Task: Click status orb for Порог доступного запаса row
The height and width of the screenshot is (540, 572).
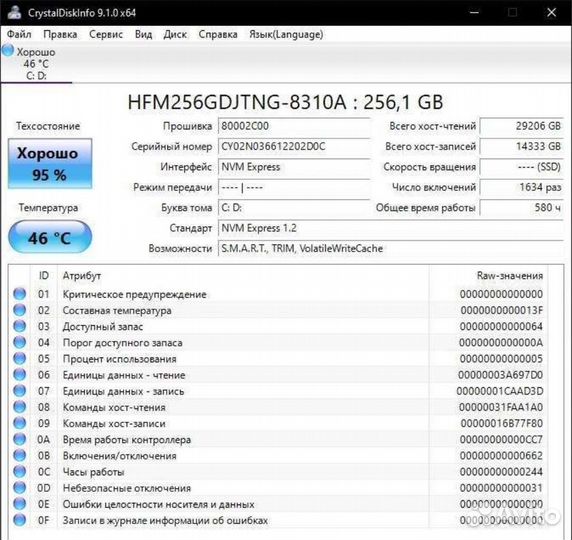Action: 20,342
